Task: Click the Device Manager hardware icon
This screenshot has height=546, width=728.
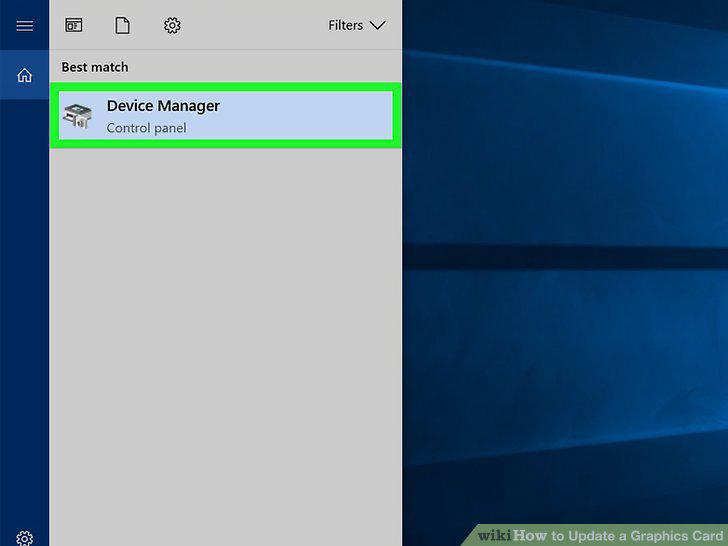Action: coord(78,116)
